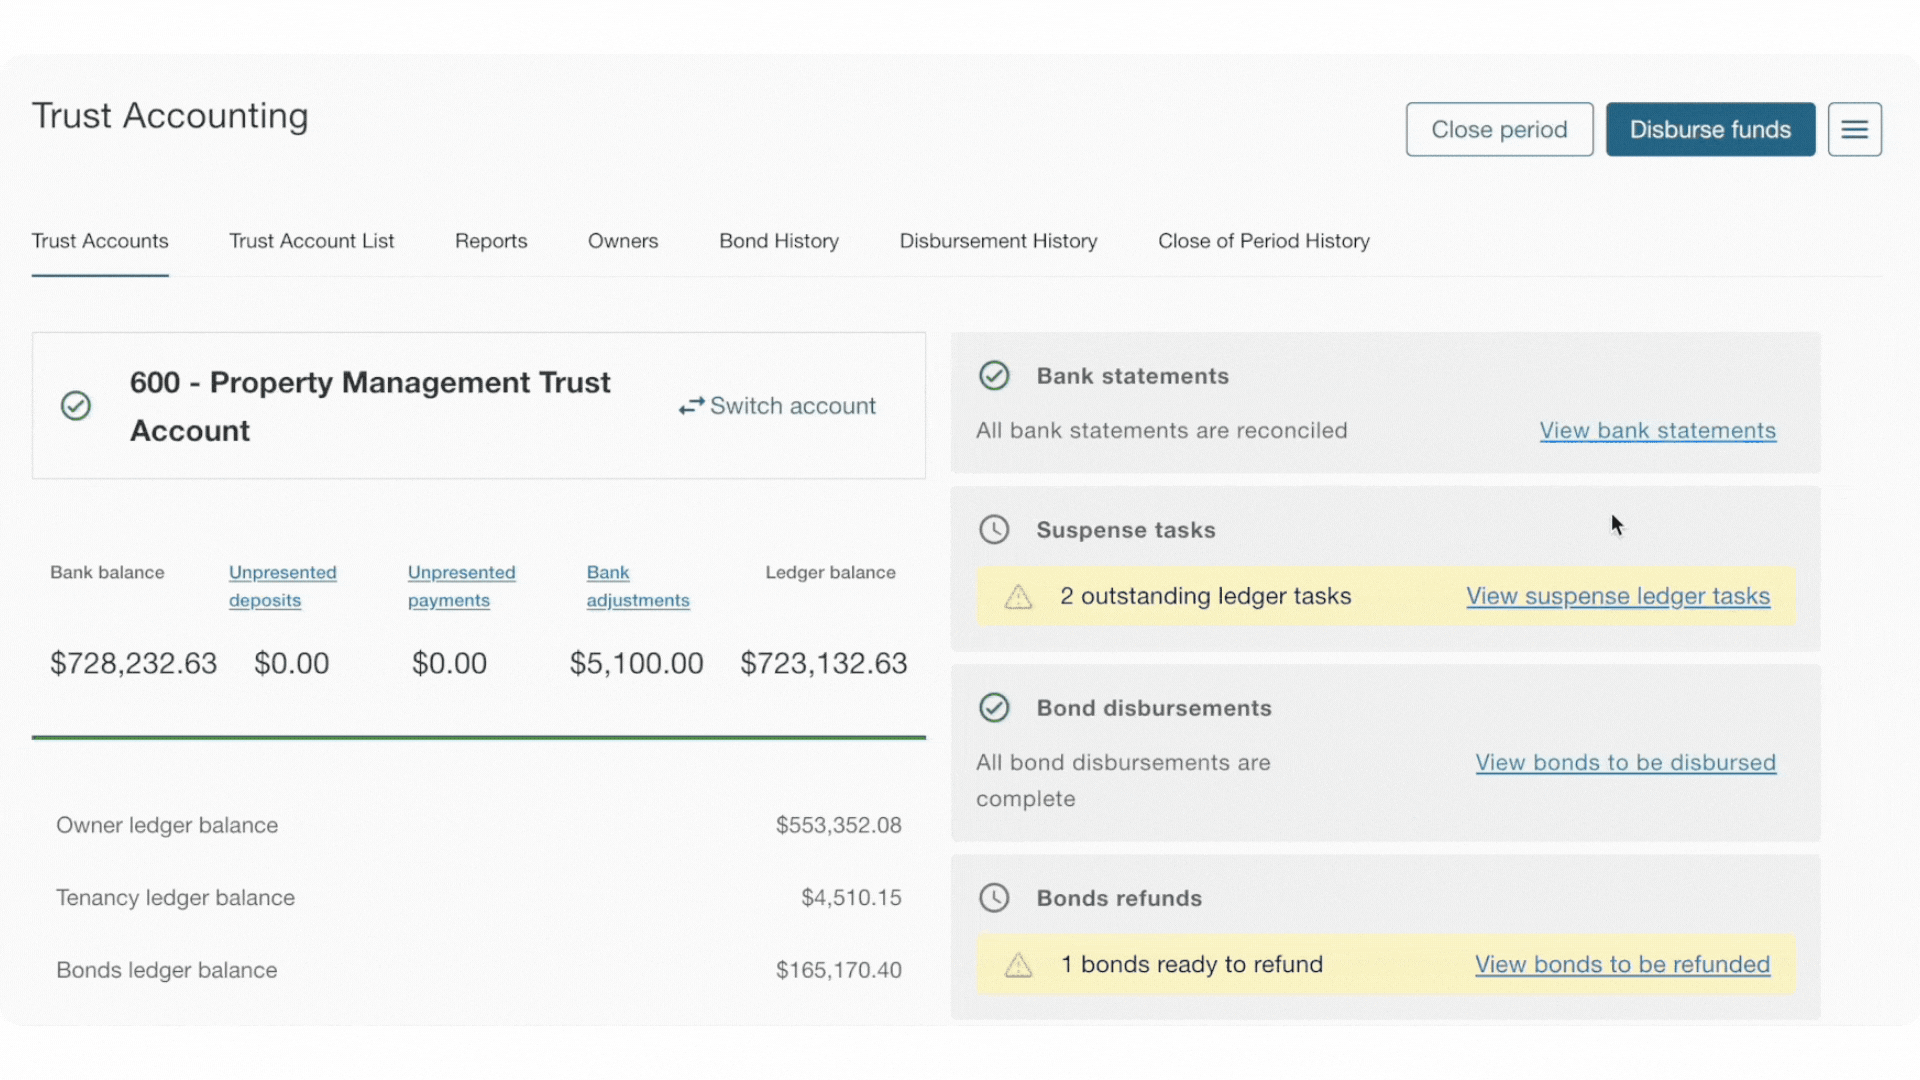Screen dimensions: 1920x1080
Task: Click the Close period button
Action: click(1498, 129)
